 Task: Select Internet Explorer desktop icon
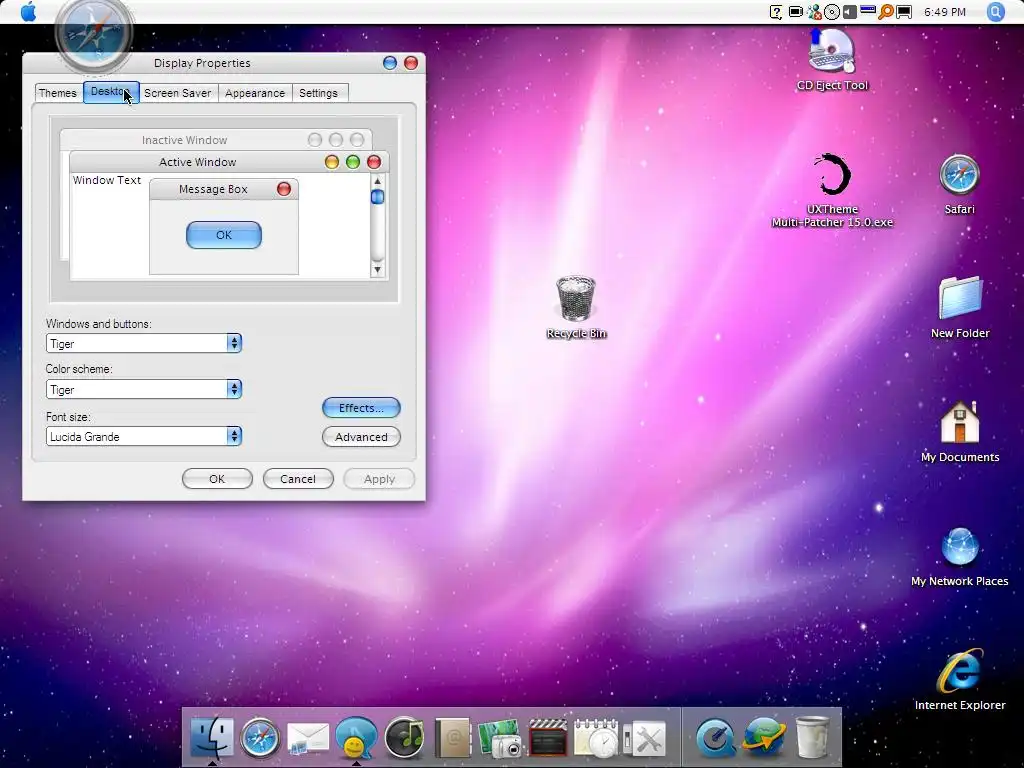click(960, 679)
